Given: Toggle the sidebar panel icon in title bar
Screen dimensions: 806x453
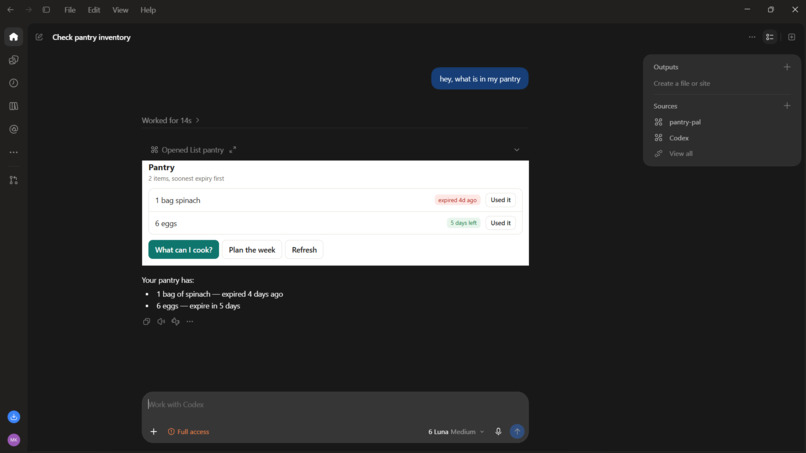Looking at the screenshot, I should pos(46,10).
